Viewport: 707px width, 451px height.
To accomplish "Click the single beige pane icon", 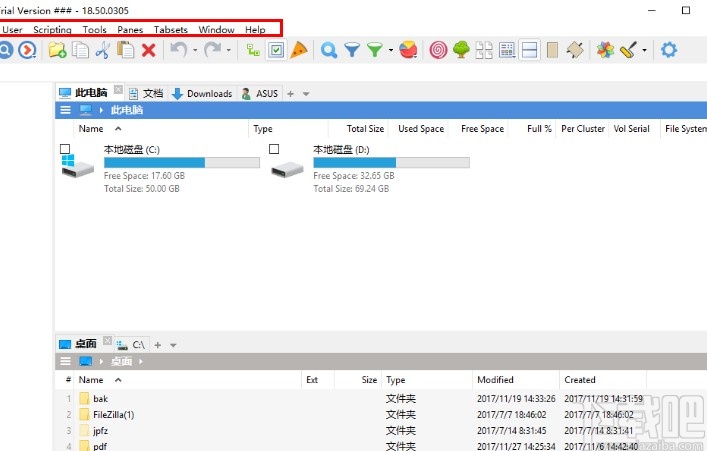I will click(x=552, y=50).
